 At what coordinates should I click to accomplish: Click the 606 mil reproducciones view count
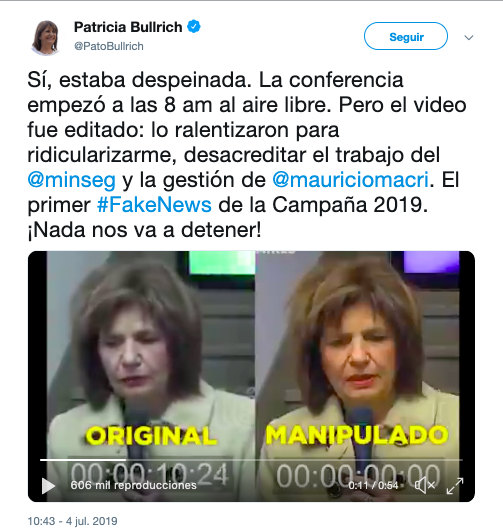(133, 485)
